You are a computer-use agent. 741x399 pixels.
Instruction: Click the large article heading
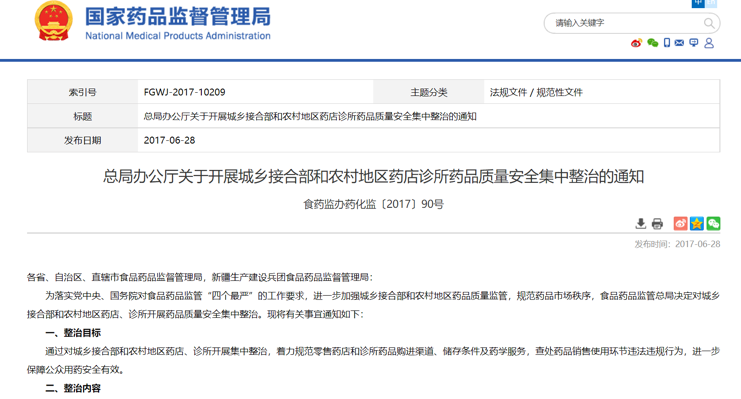(x=373, y=177)
